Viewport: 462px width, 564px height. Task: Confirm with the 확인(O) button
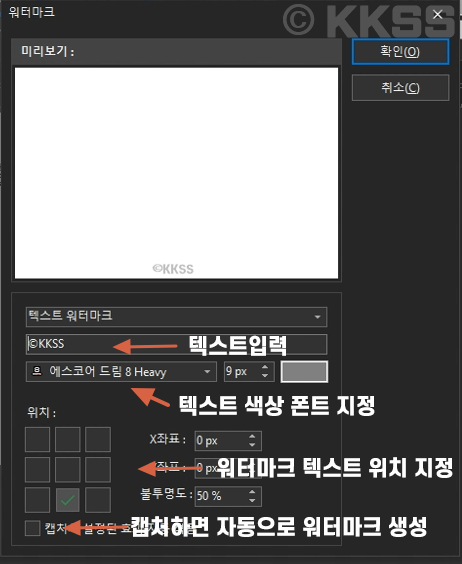pyautogui.click(x=400, y=52)
